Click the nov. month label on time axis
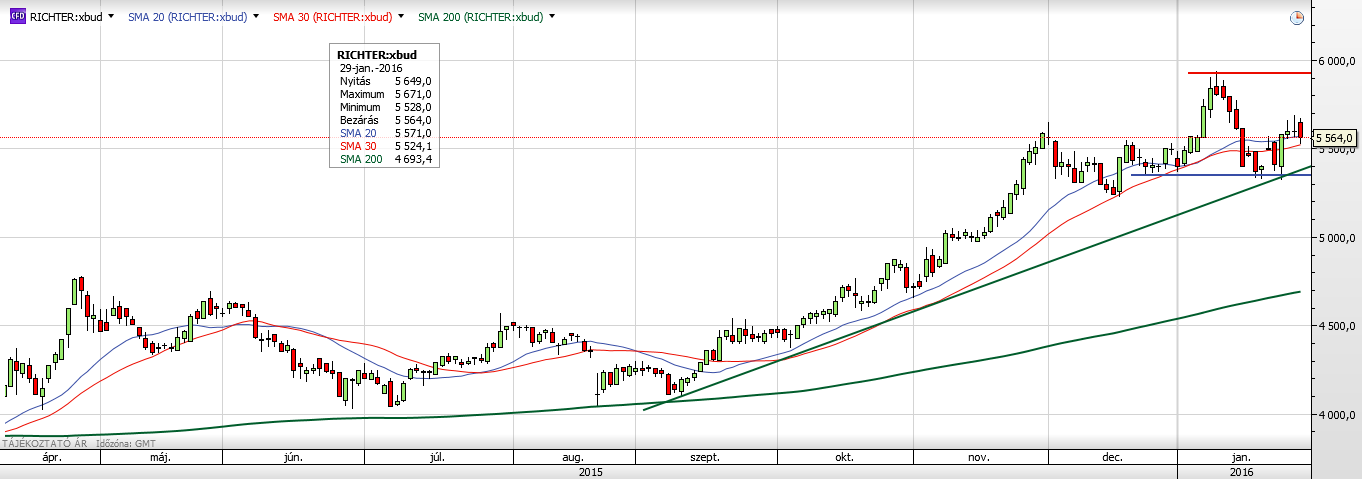Screen dimensions: 1362x479 pyautogui.click(x=979, y=457)
